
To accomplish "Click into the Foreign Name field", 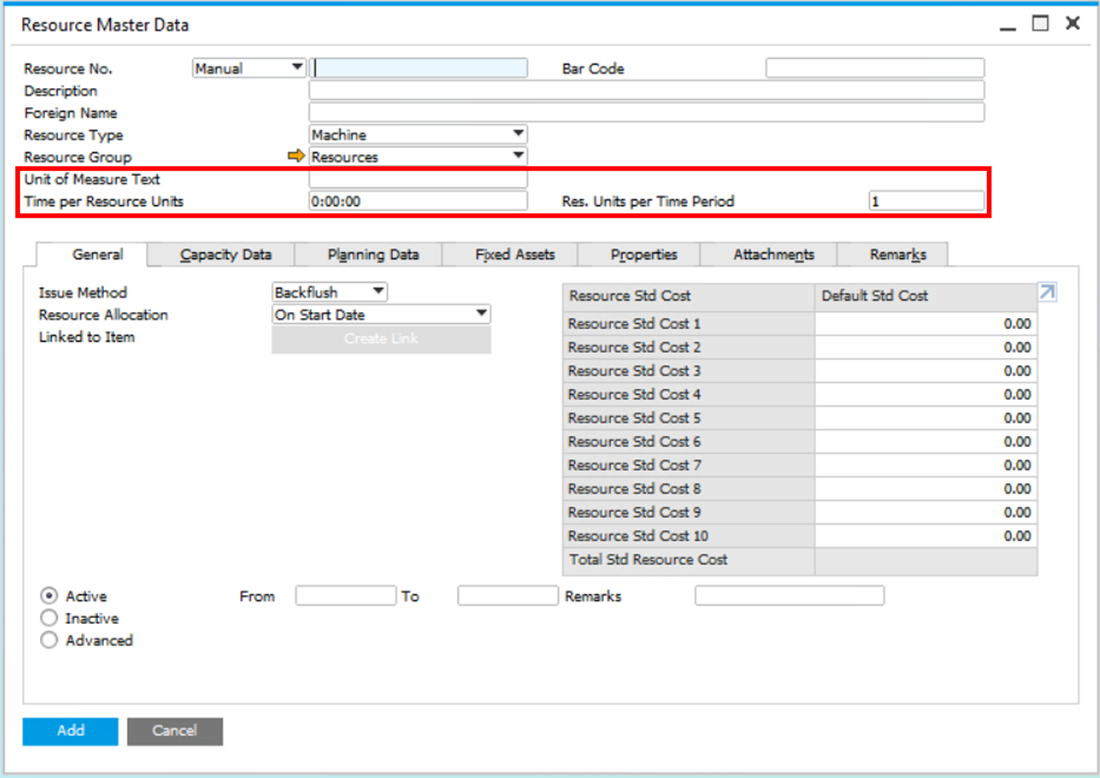I will [646, 112].
